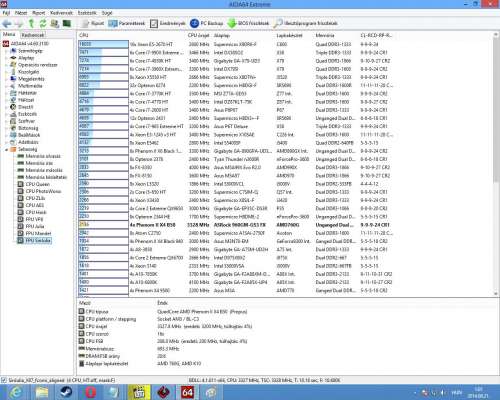The height and width of the screenshot is (400, 500).
Task: Select the Eszközök tree icon
Action: (x=13, y=114)
